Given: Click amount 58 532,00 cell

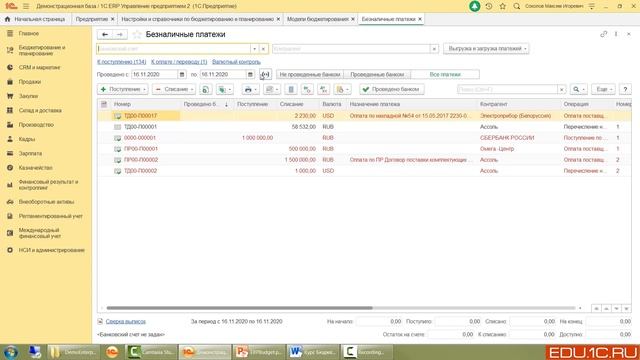Looking at the screenshot, I should (x=304, y=127).
